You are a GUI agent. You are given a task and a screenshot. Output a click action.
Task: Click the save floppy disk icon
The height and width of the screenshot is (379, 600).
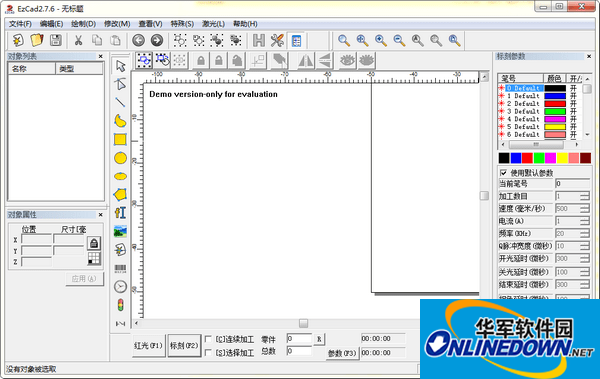[x=56, y=40]
